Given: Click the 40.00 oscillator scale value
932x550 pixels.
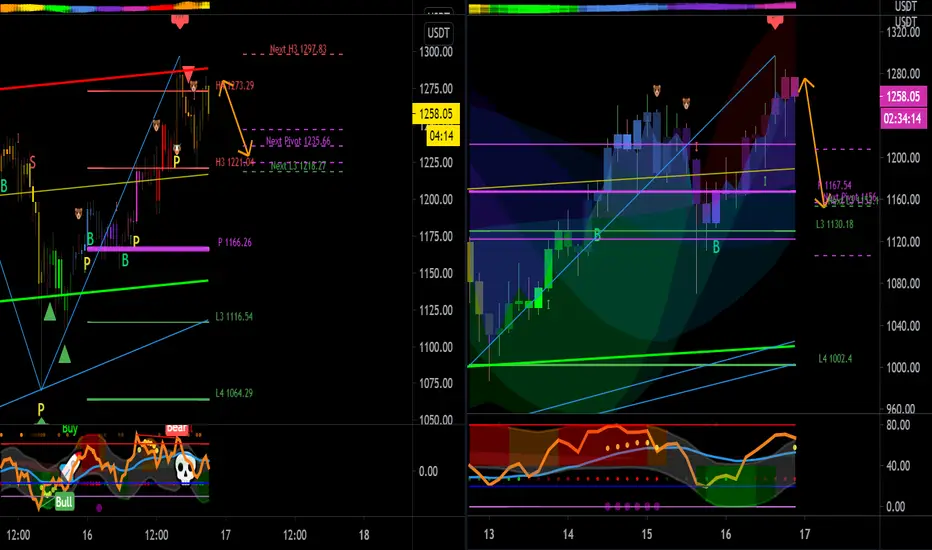Looking at the screenshot, I should point(898,466).
